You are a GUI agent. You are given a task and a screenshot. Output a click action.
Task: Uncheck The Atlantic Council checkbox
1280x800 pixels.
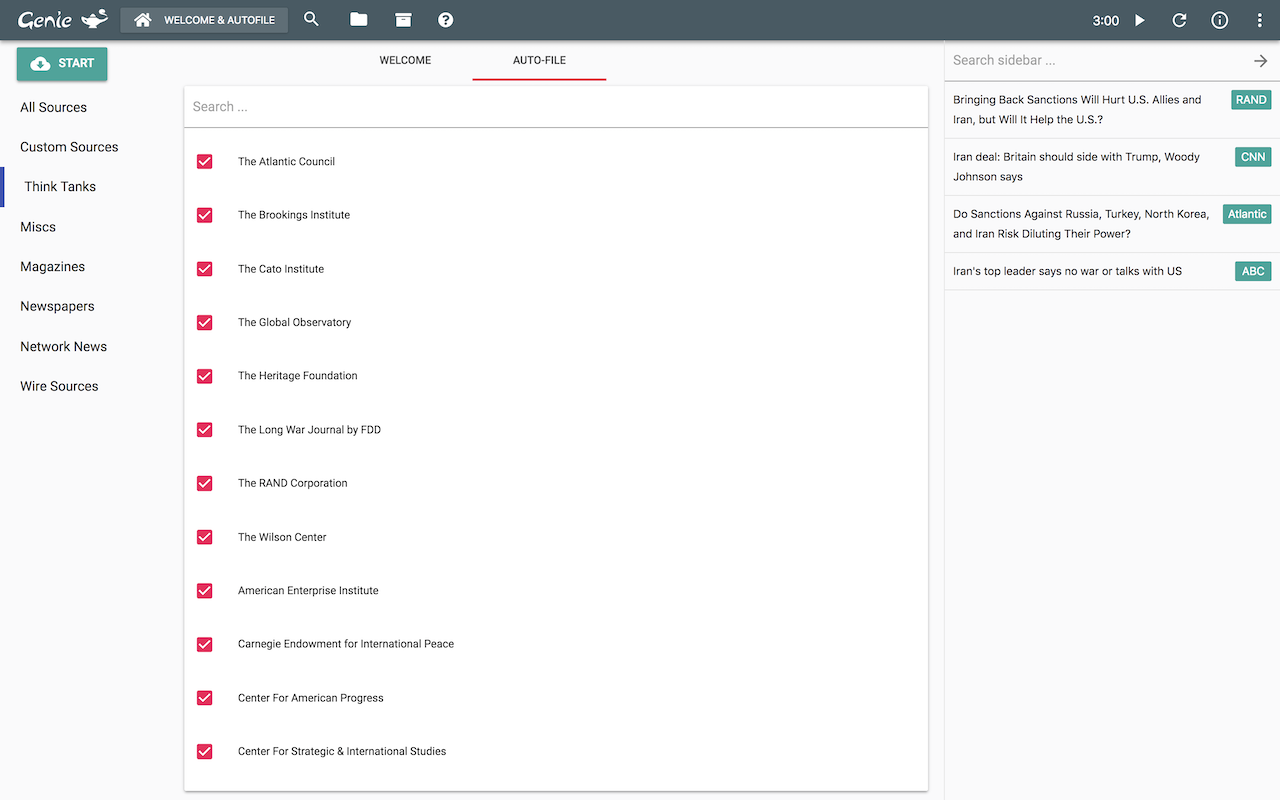[x=205, y=161]
